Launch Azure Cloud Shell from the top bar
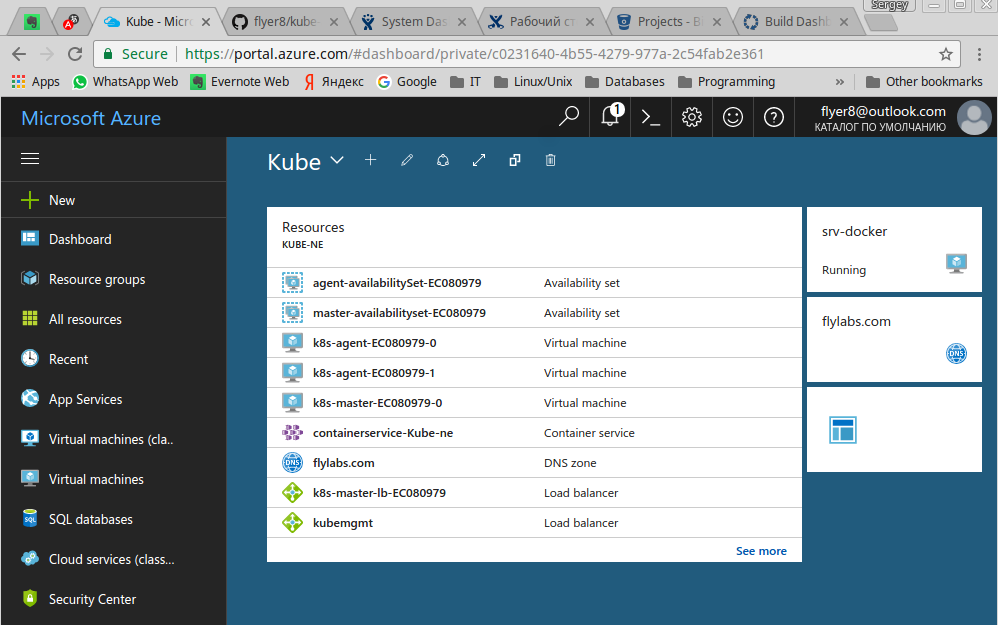Screen dimensions: 998x625 [x=650, y=117]
